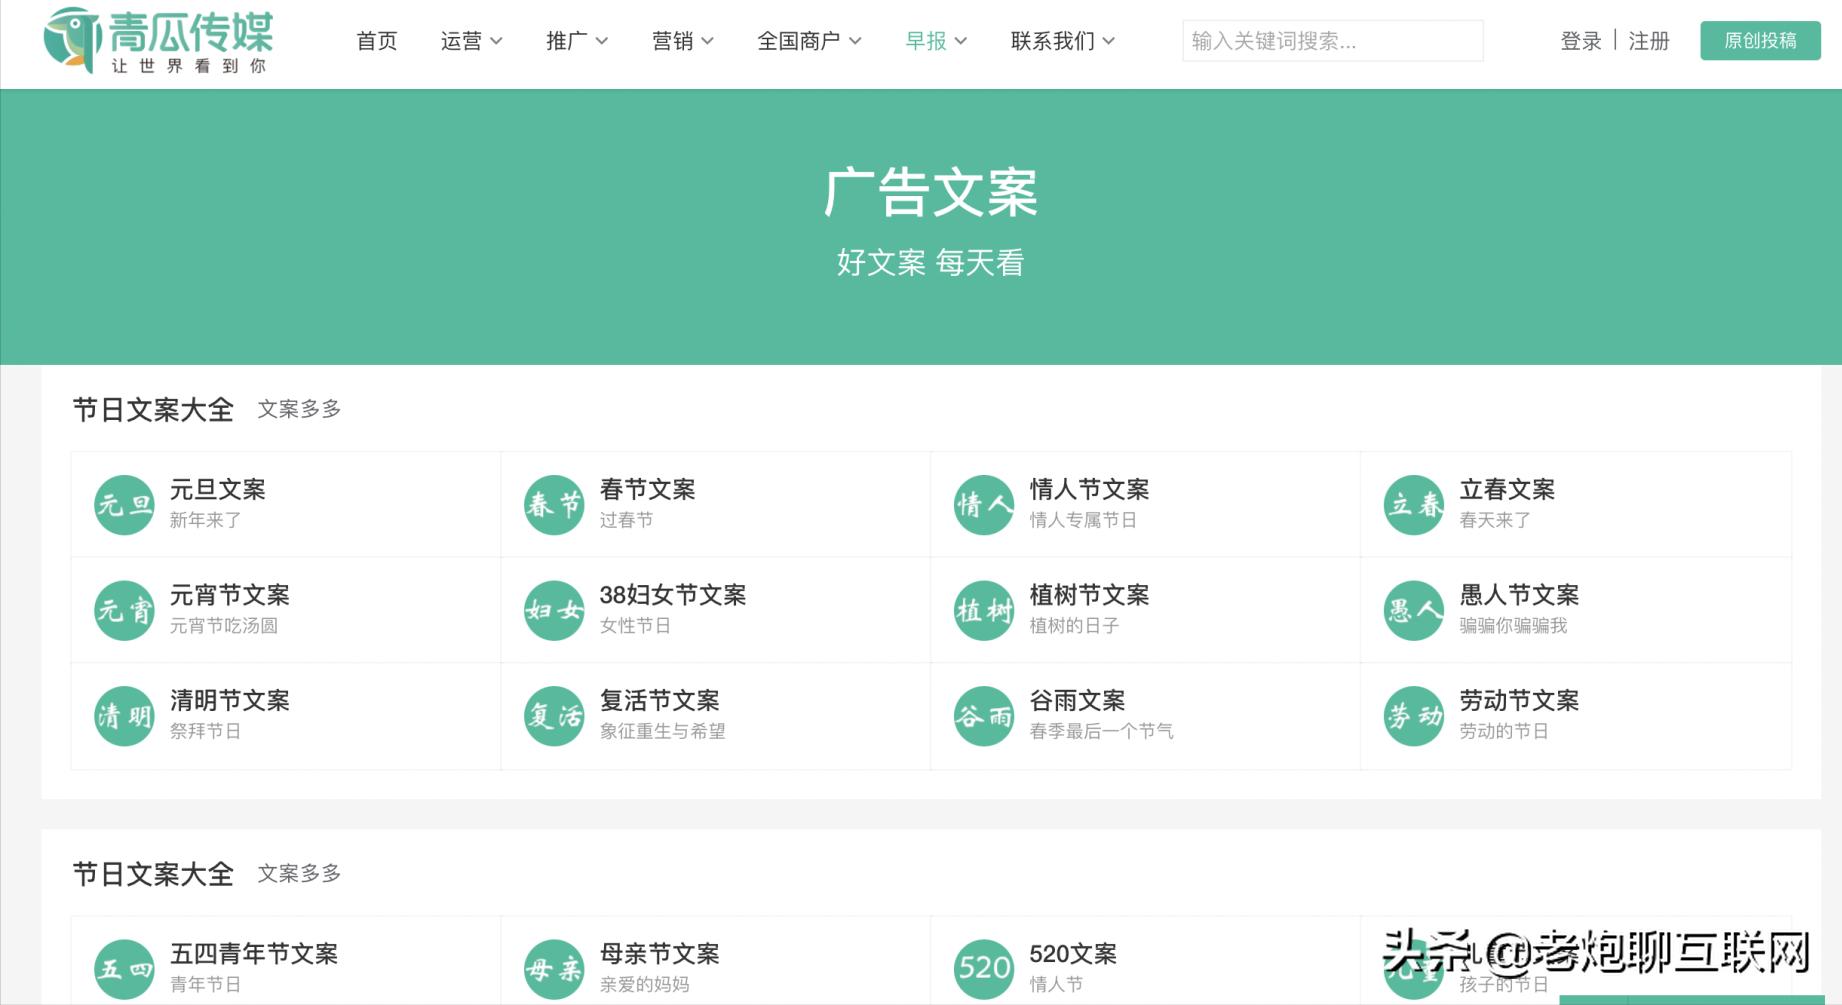
Task: Click the 原创投稿 submit button
Action: click(1760, 40)
